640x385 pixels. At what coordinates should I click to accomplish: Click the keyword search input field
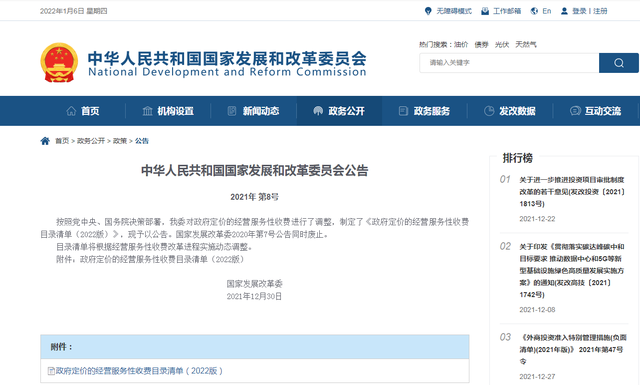coord(509,63)
